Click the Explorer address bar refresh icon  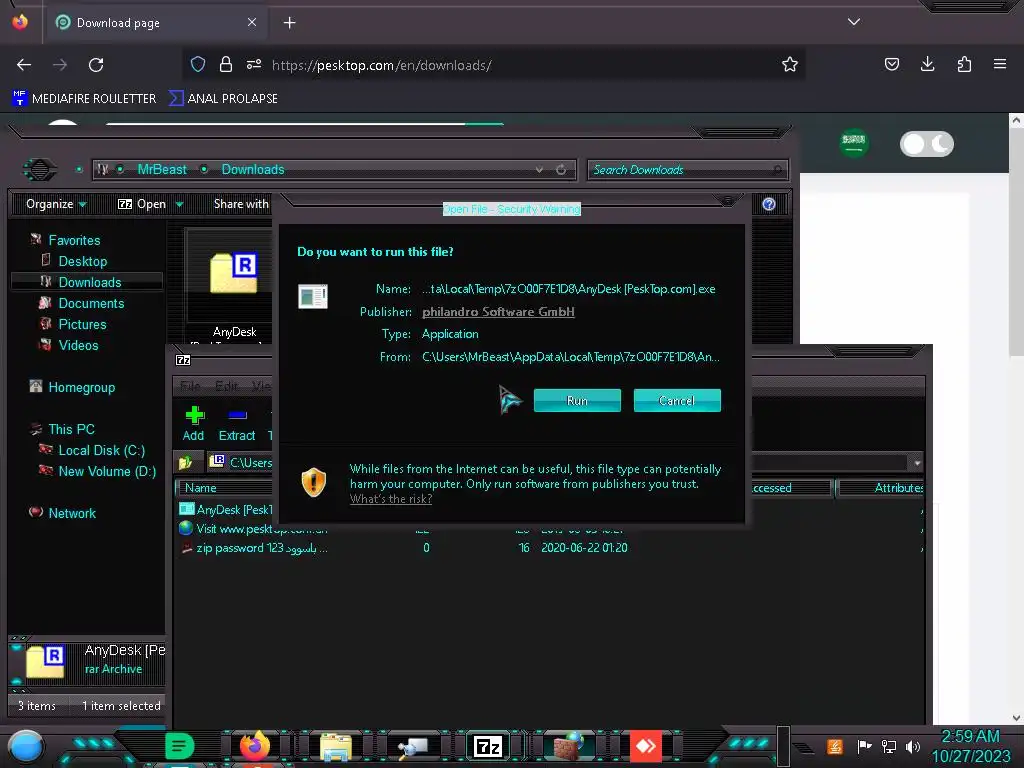pos(561,169)
